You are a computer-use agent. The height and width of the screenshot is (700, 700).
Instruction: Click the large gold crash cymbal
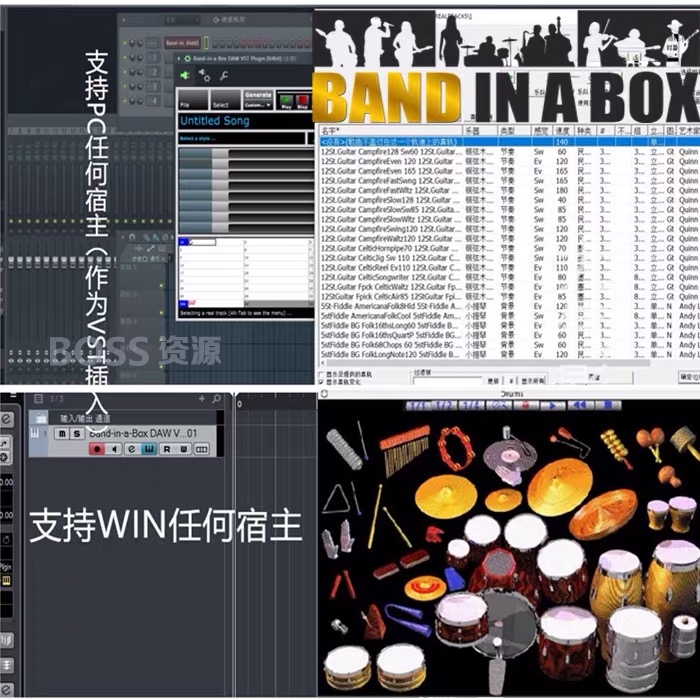click(x=559, y=487)
